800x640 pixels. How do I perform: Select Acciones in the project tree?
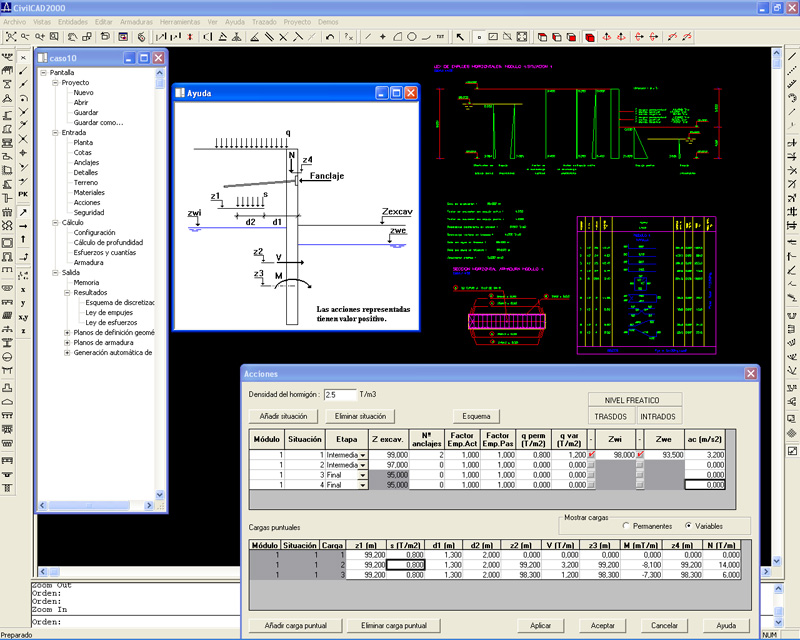(x=87, y=202)
